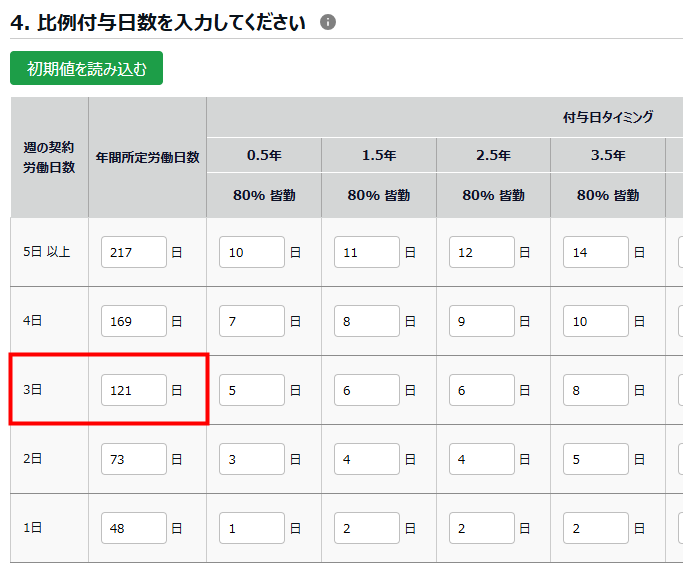
Task: Select 1.5年 field in 4日 row
Action: coord(367,321)
